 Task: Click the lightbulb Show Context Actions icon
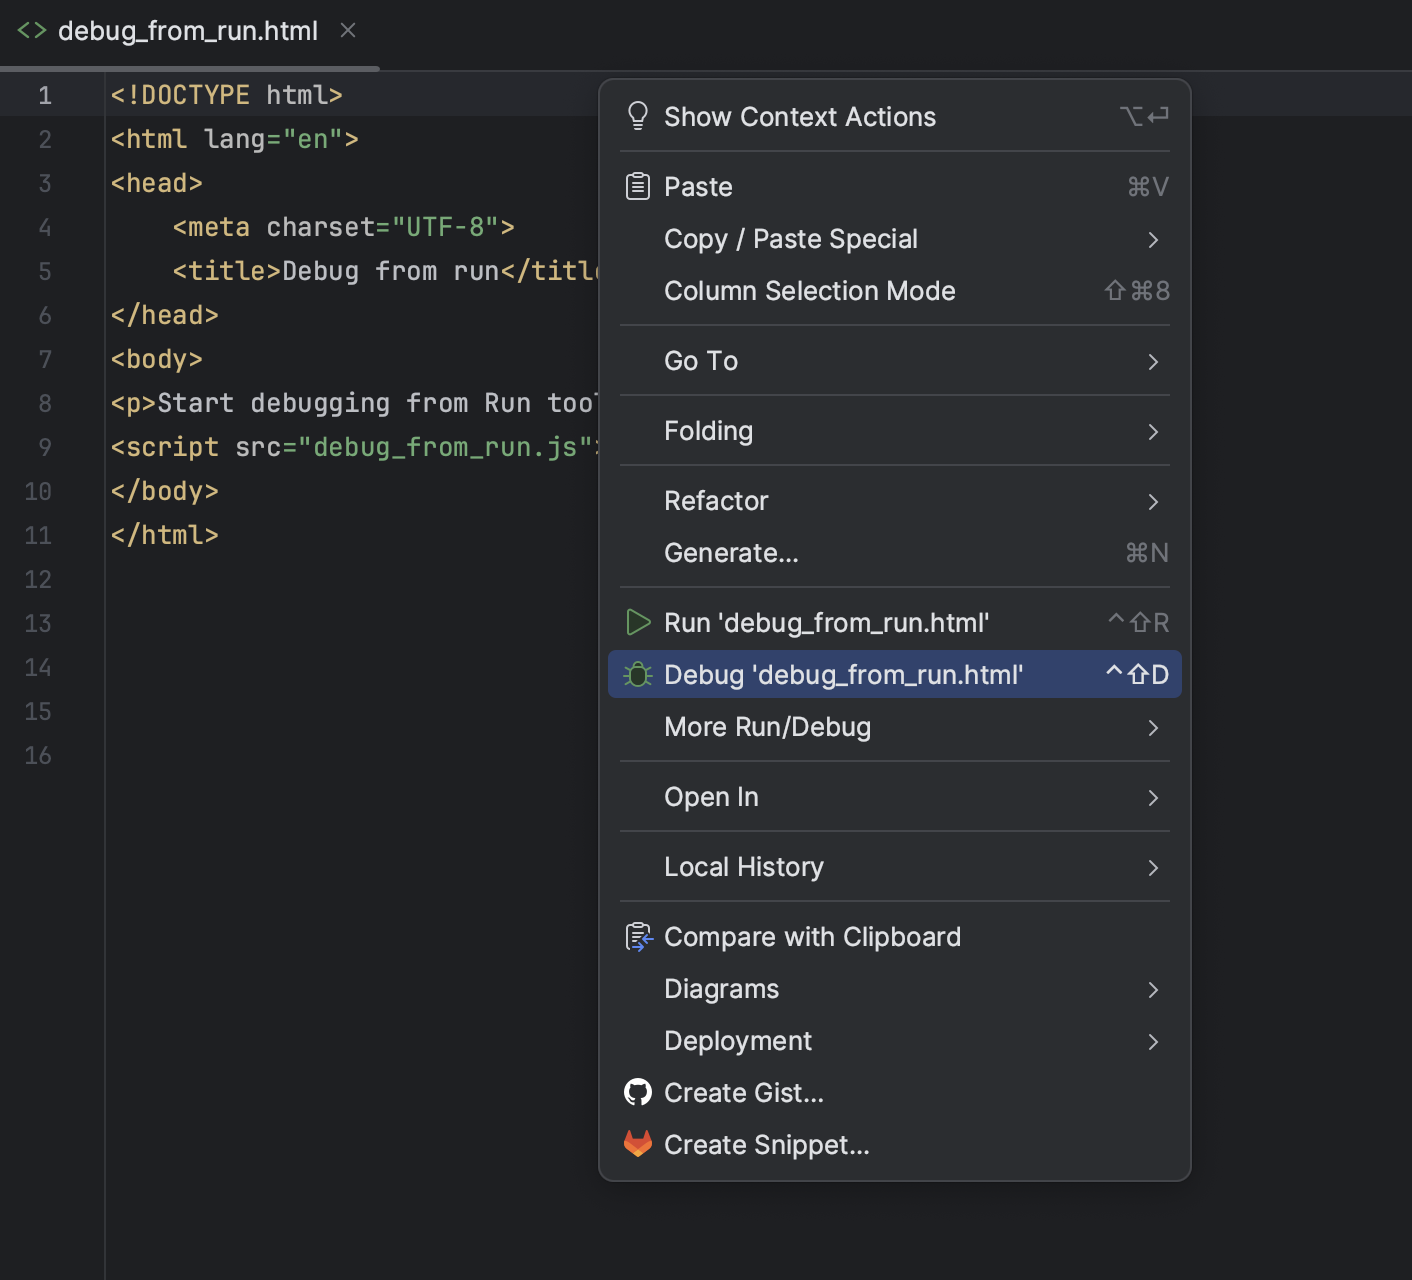pyautogui.click(x=638, y=116)
